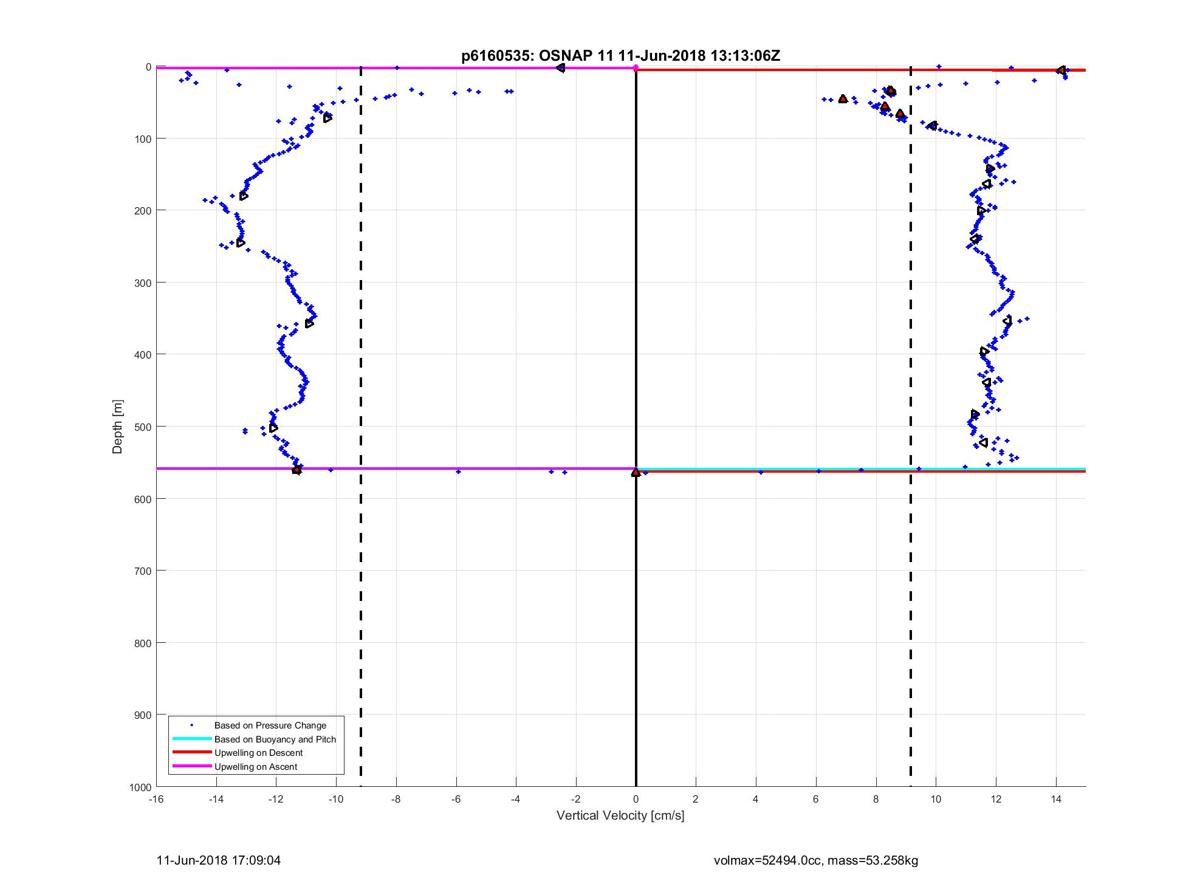Screen dimensions: 1200x885
Task: Click y-axis tick label 100
Action: tap(141, 139)
